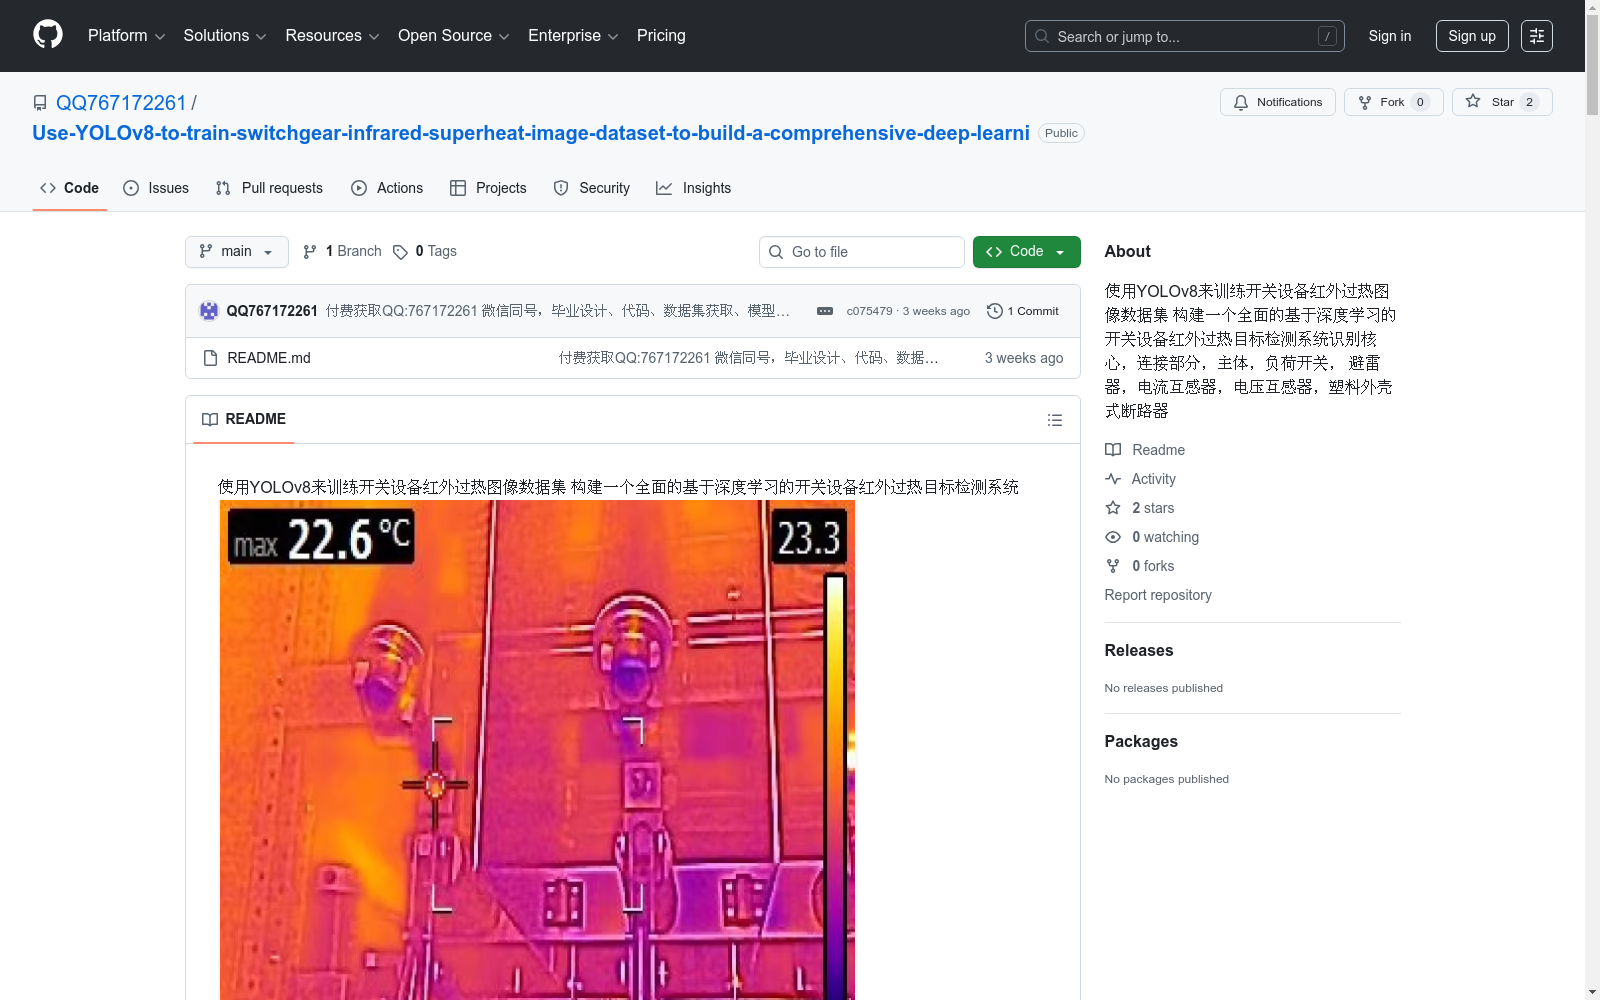1600x1000 pixels.
Task: Click the Sign up button
Action: coord(1472,36)
